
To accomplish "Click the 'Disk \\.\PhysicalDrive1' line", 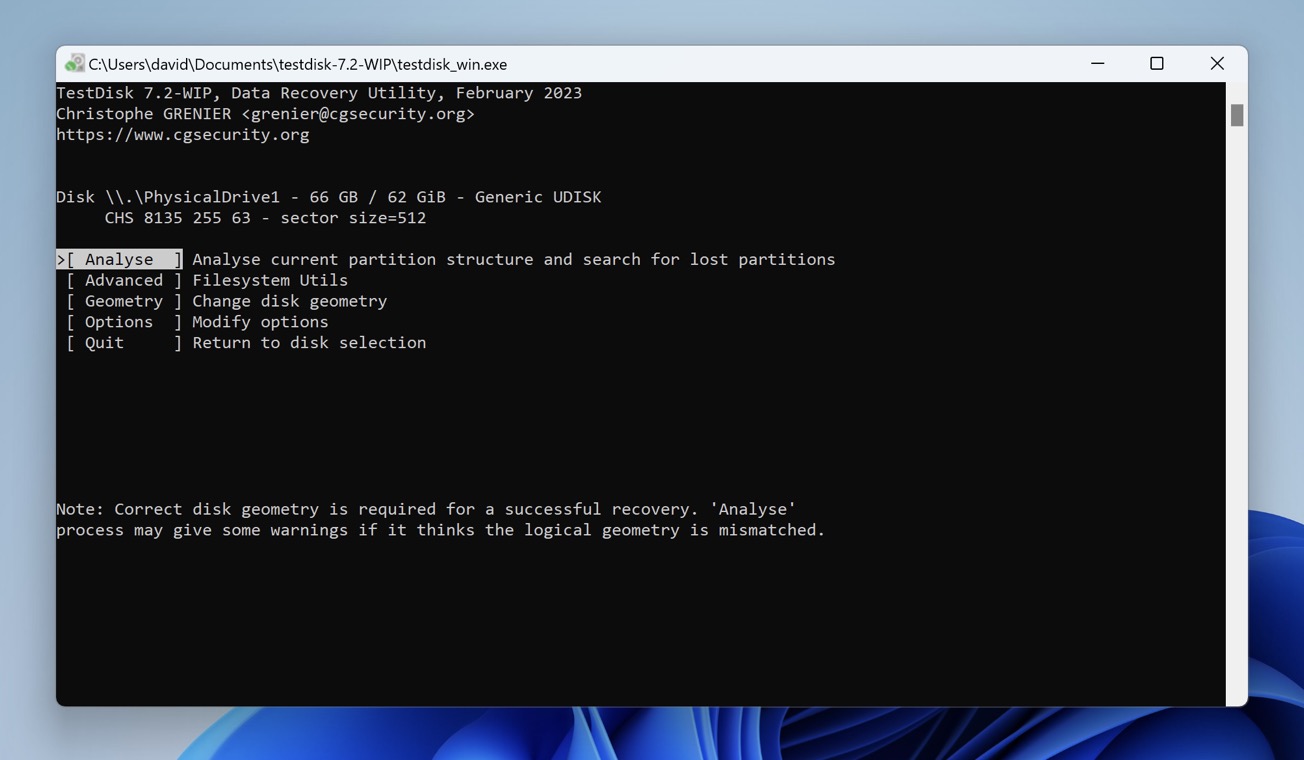I will [329, 197].
